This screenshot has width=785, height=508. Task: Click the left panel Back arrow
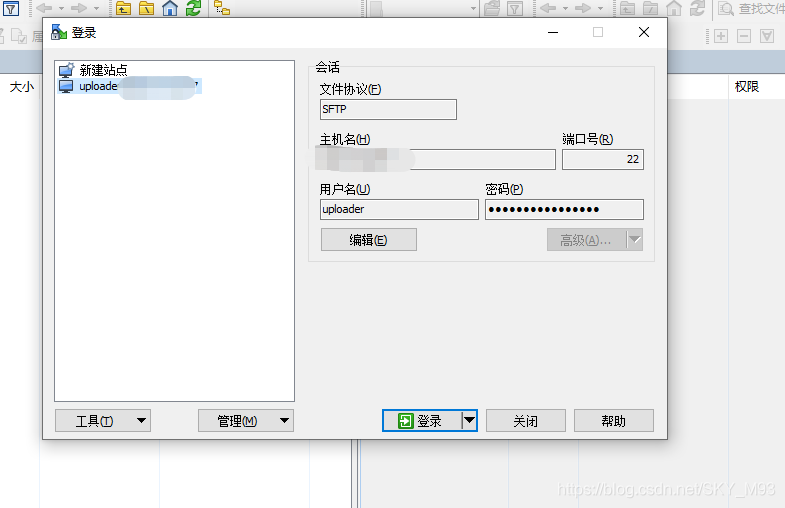tap(45, 8)
